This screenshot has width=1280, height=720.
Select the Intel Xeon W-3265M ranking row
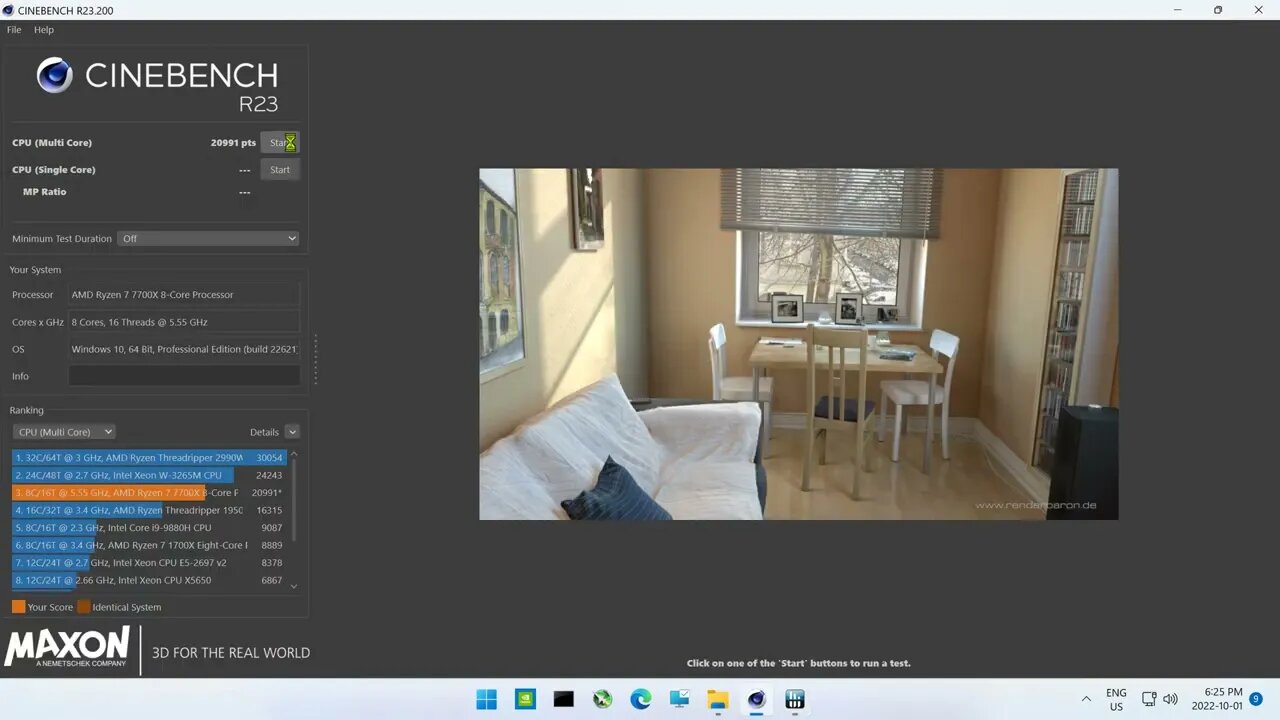pyautogui.click(x=149, y=475)
